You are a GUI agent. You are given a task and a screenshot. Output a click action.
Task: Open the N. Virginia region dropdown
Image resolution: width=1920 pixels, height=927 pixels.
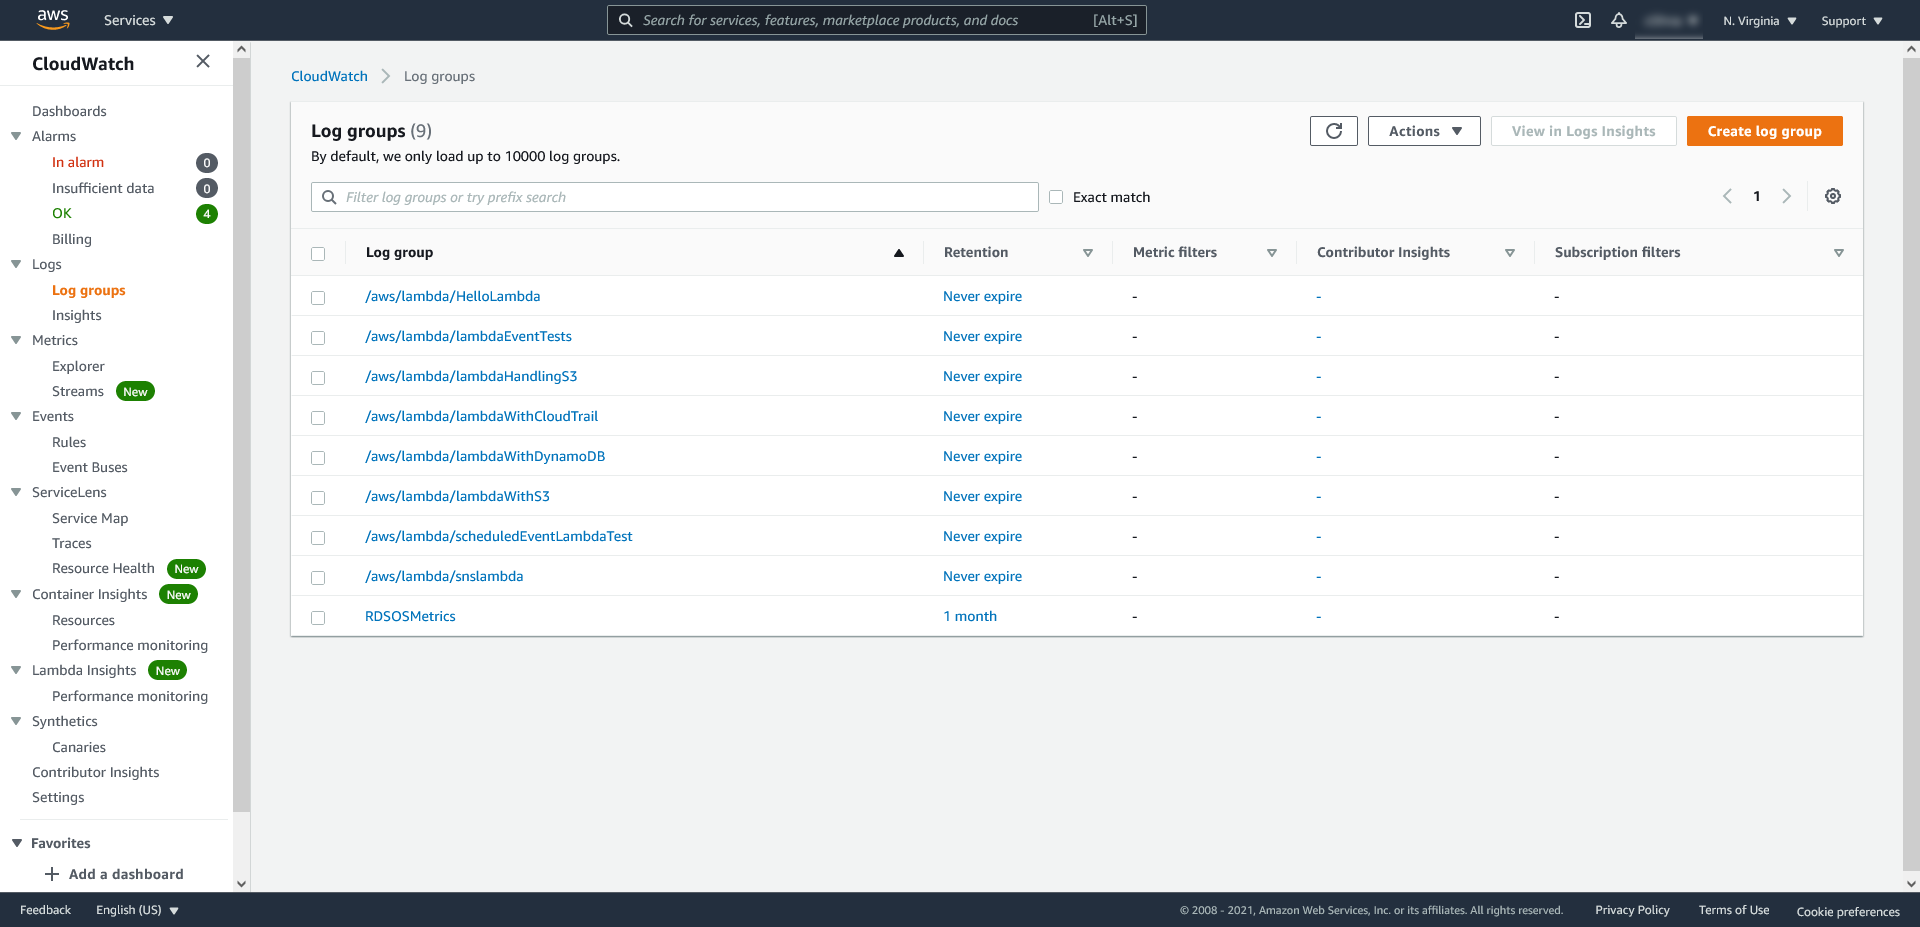pos(1760,21)
